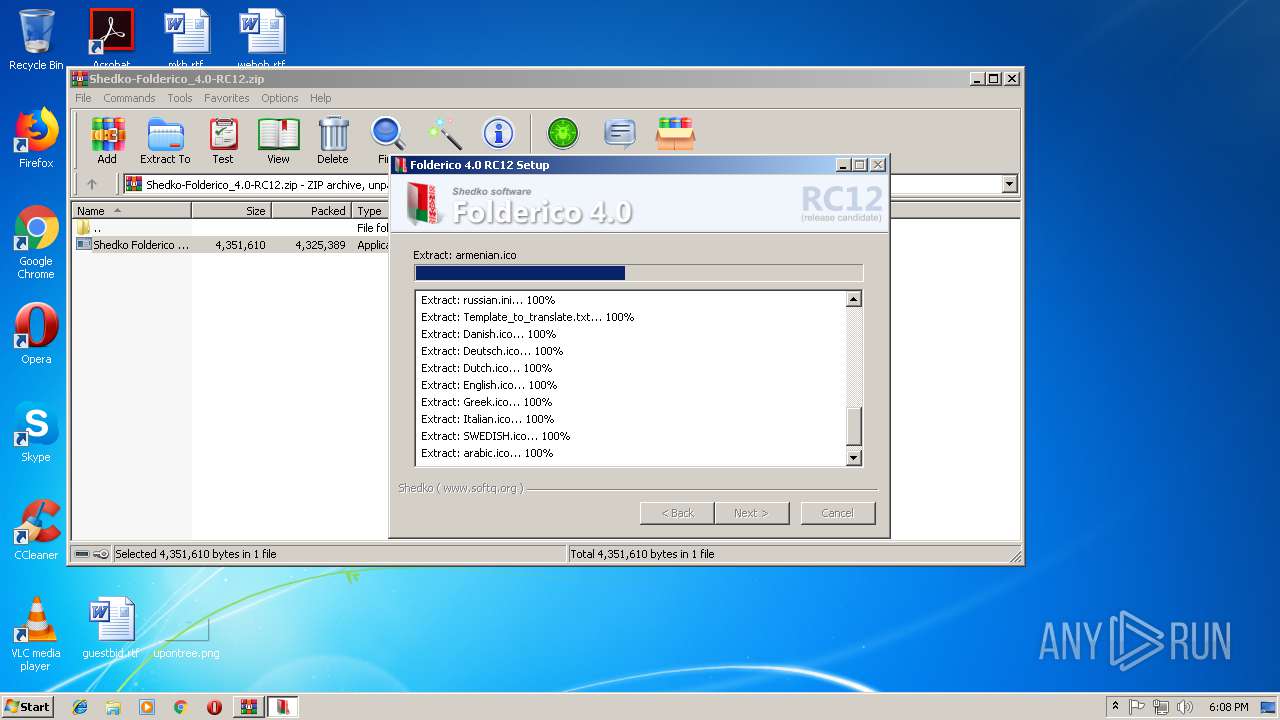Click the VirusScan green bug icon
This screenshot has height=720, width=1280.
tap(563, 133)
